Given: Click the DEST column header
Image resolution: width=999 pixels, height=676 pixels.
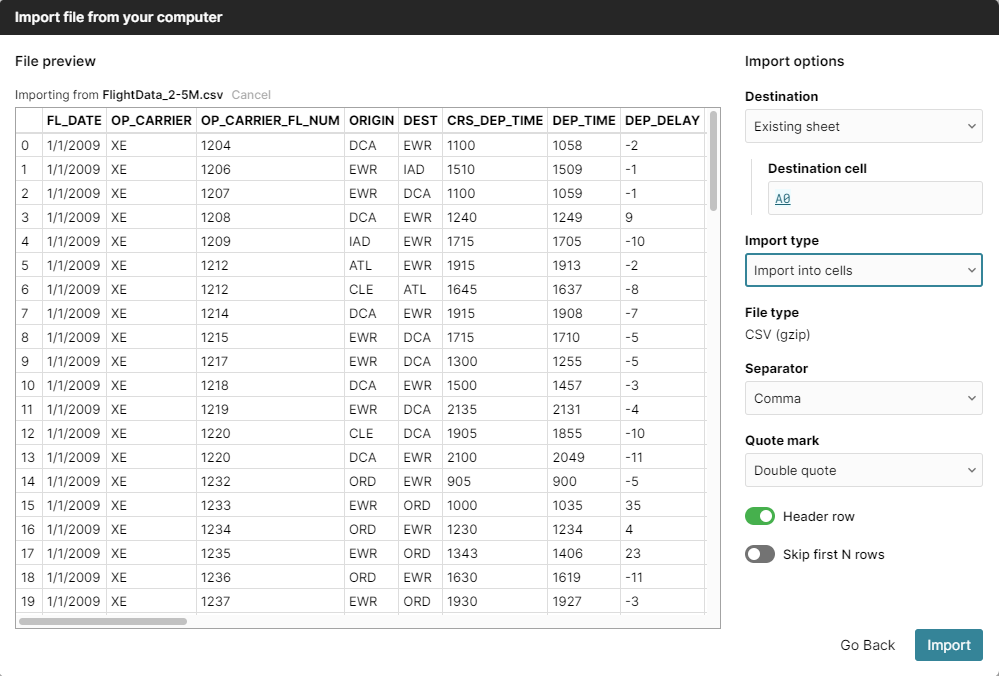Looking at the screenshot, I should [x=420, y=121].
